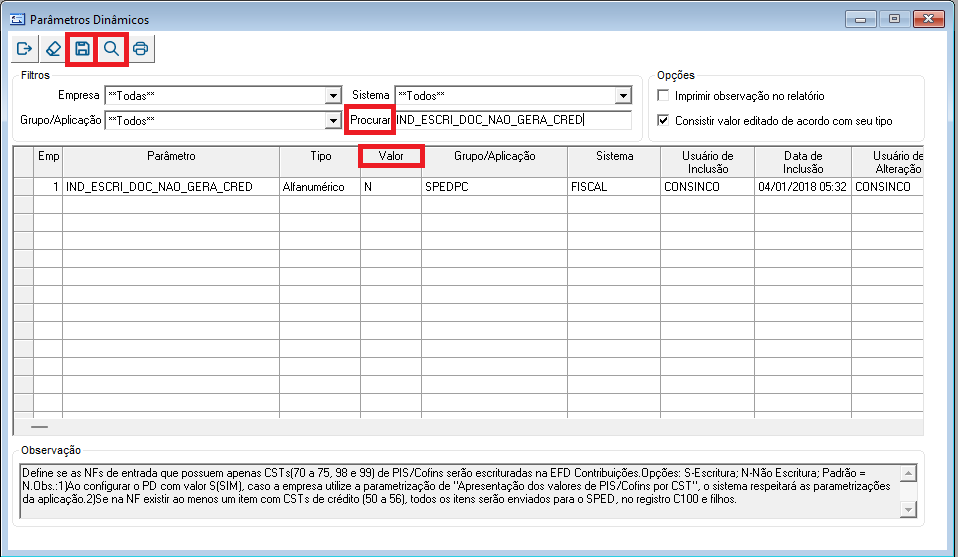958x557 pixels.
Task: Close the Parâmetros Dinâmicos window
Action: tap(929, 20)
